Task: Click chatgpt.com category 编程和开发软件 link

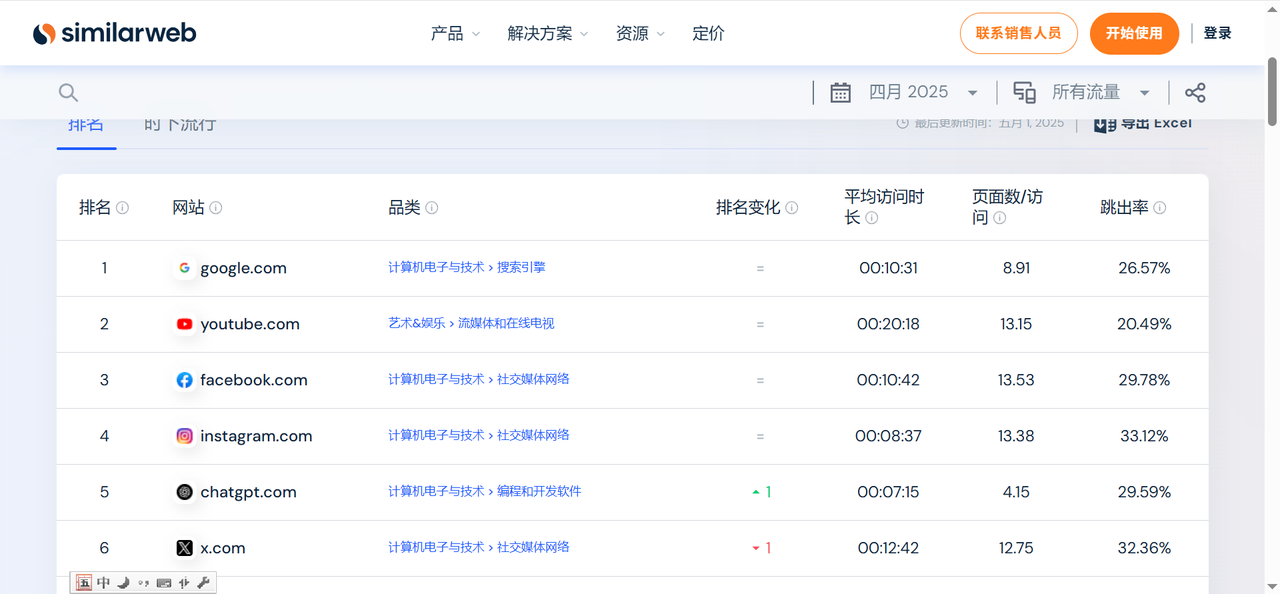Action: pyautogui.click(x=539, y=492)
